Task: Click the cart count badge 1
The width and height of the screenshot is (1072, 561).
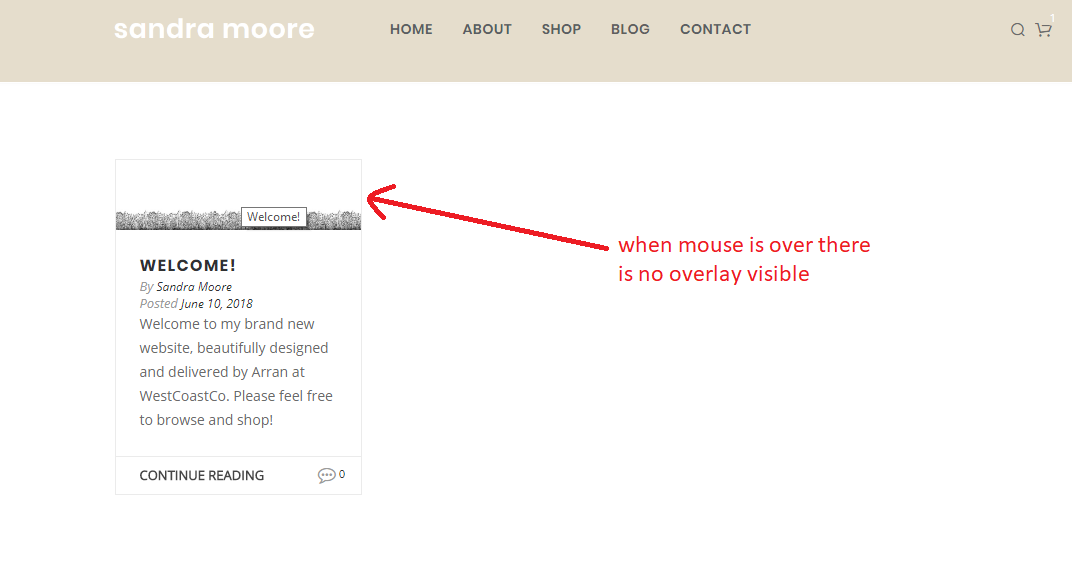Action: [1053, 18]
